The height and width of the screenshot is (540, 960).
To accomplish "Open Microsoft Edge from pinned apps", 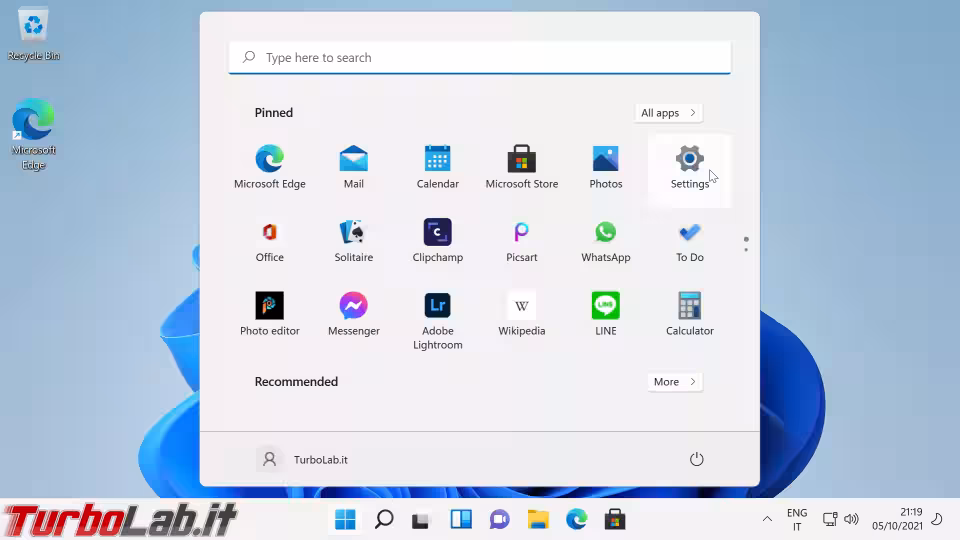I will [269, 167].
